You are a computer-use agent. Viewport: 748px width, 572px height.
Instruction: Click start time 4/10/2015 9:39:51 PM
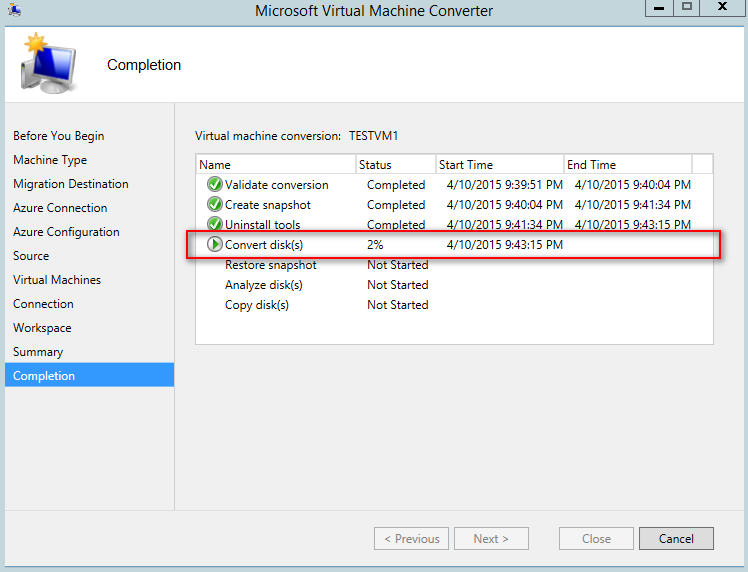(x=505, y=185)
